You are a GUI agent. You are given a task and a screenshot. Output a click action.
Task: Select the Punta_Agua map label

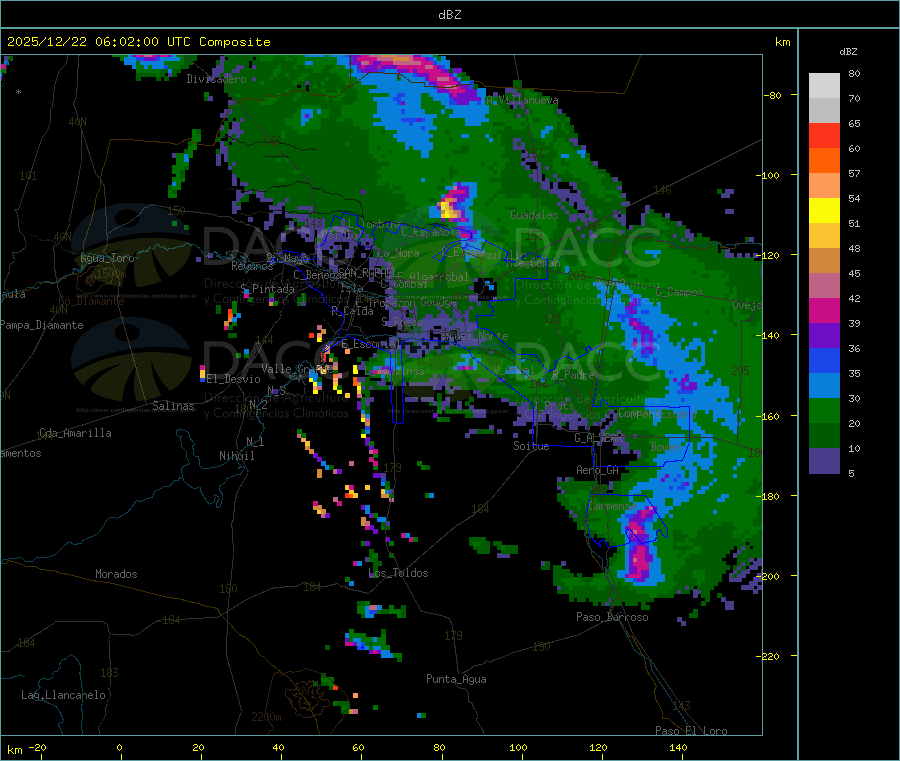456,680
